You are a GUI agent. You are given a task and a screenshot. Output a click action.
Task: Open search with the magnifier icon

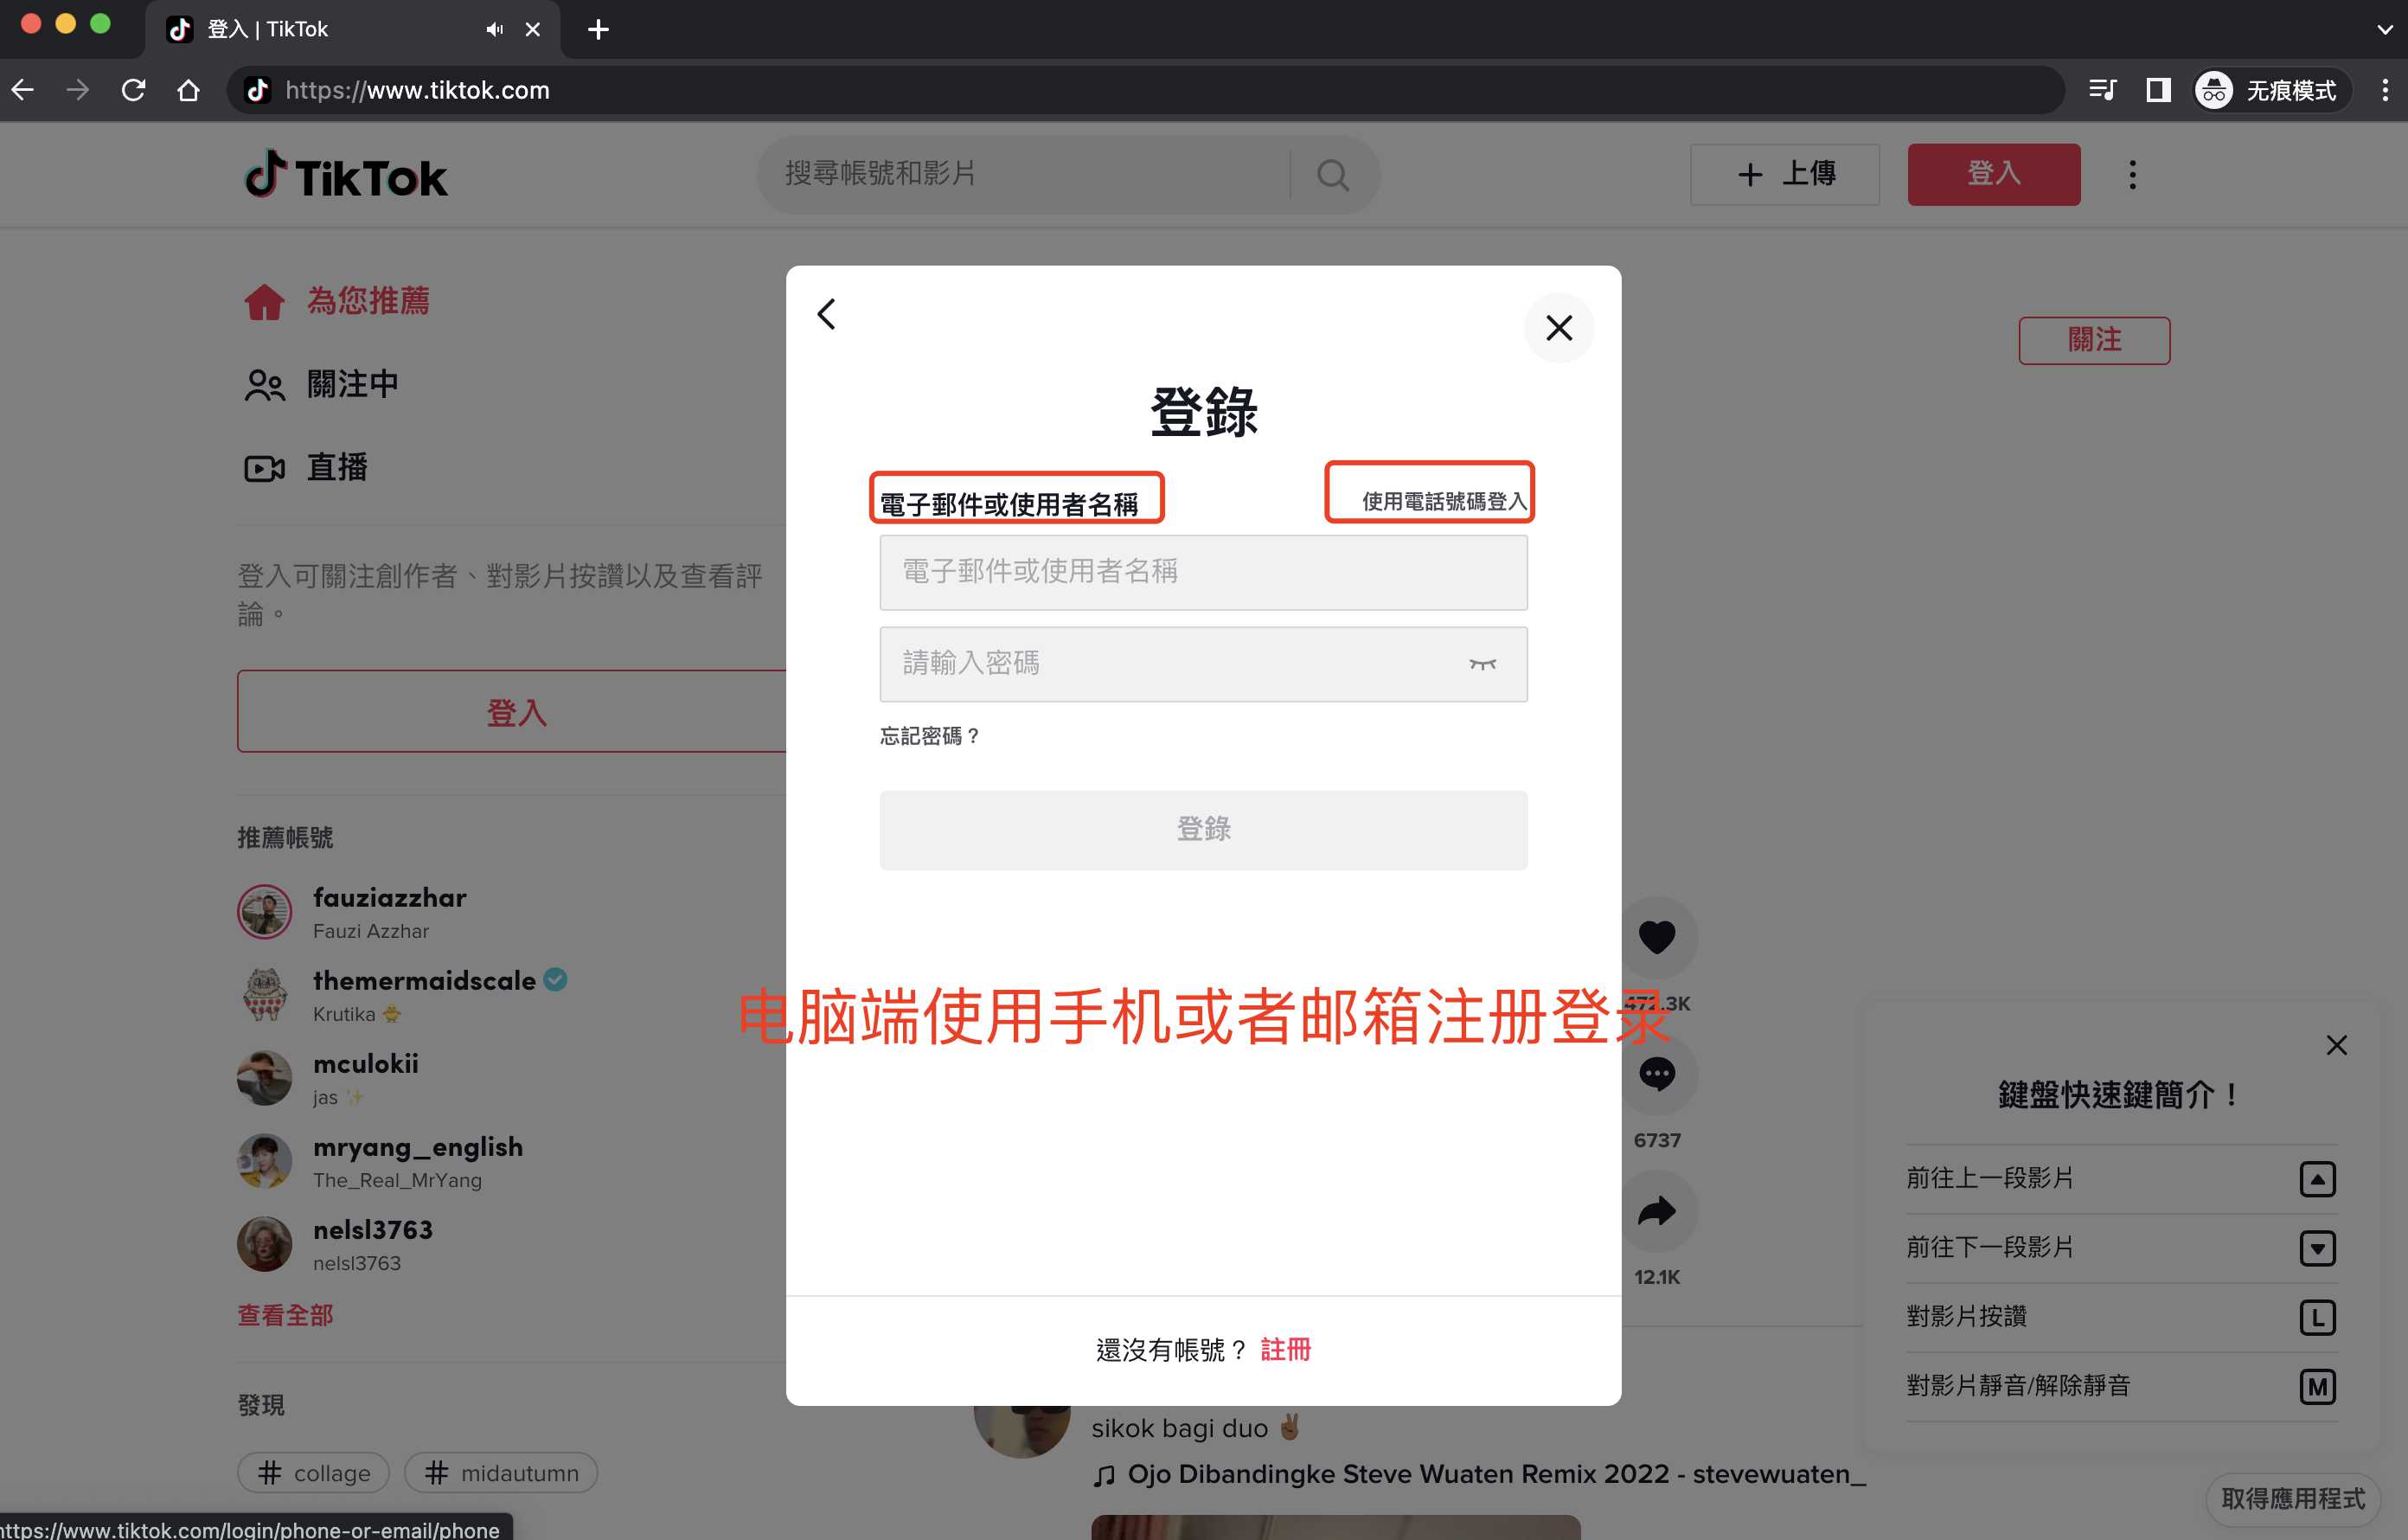click(x=1332, y=174)
